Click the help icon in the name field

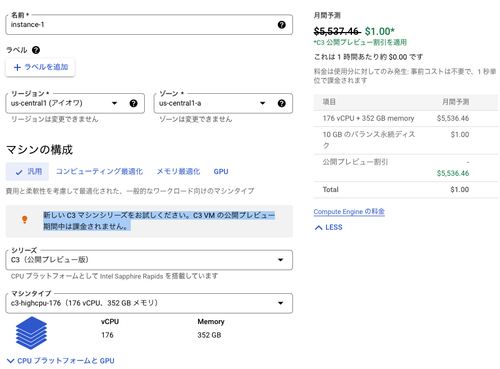tap(282, 25)
